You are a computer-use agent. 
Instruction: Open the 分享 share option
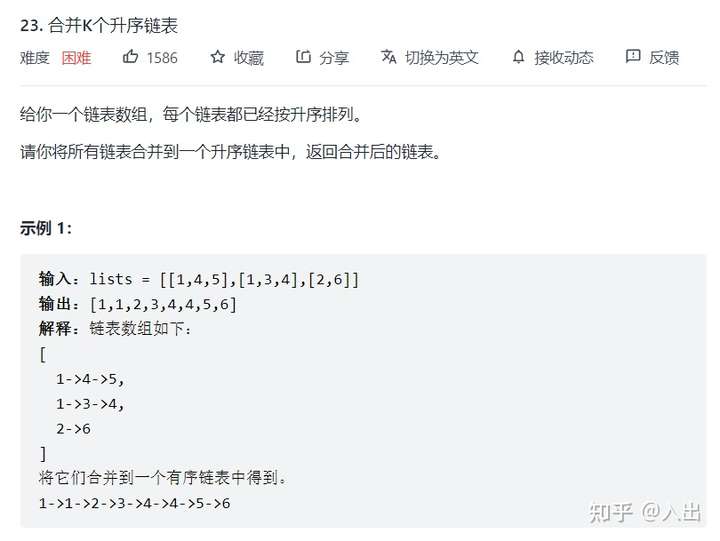coord(334,58)
